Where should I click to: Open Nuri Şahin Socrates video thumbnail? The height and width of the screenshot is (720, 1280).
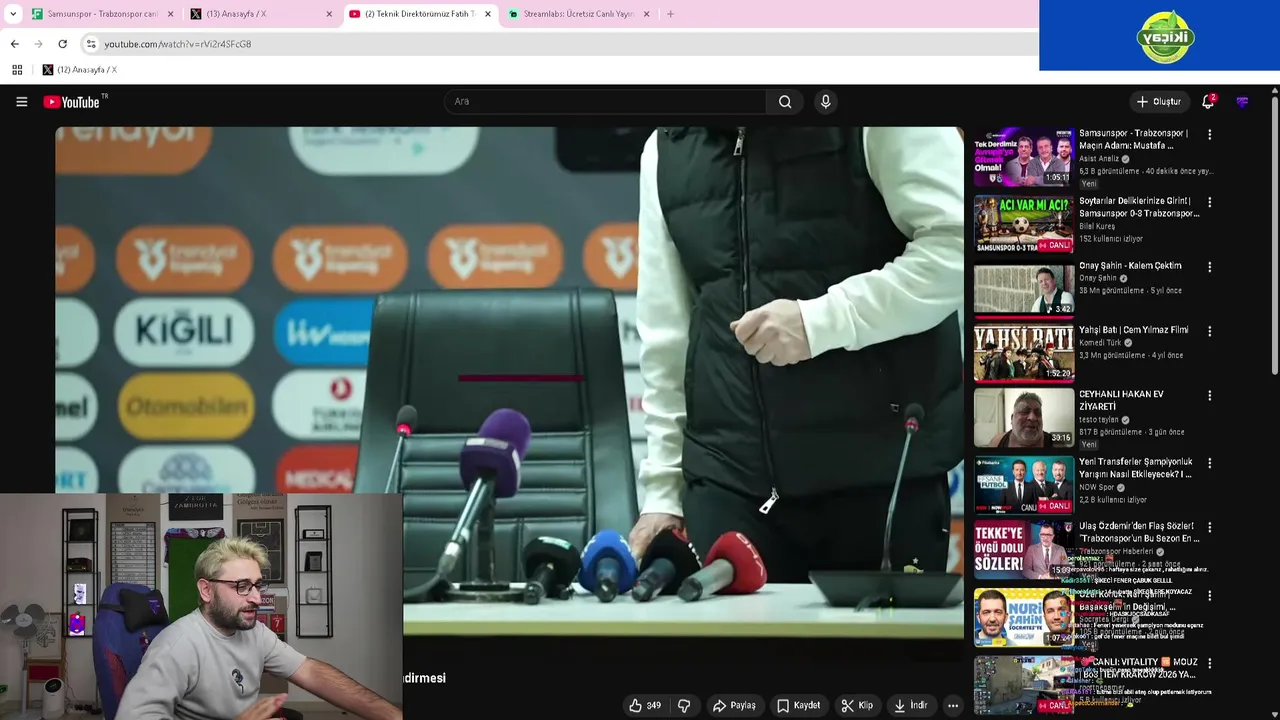point(1023,617)
